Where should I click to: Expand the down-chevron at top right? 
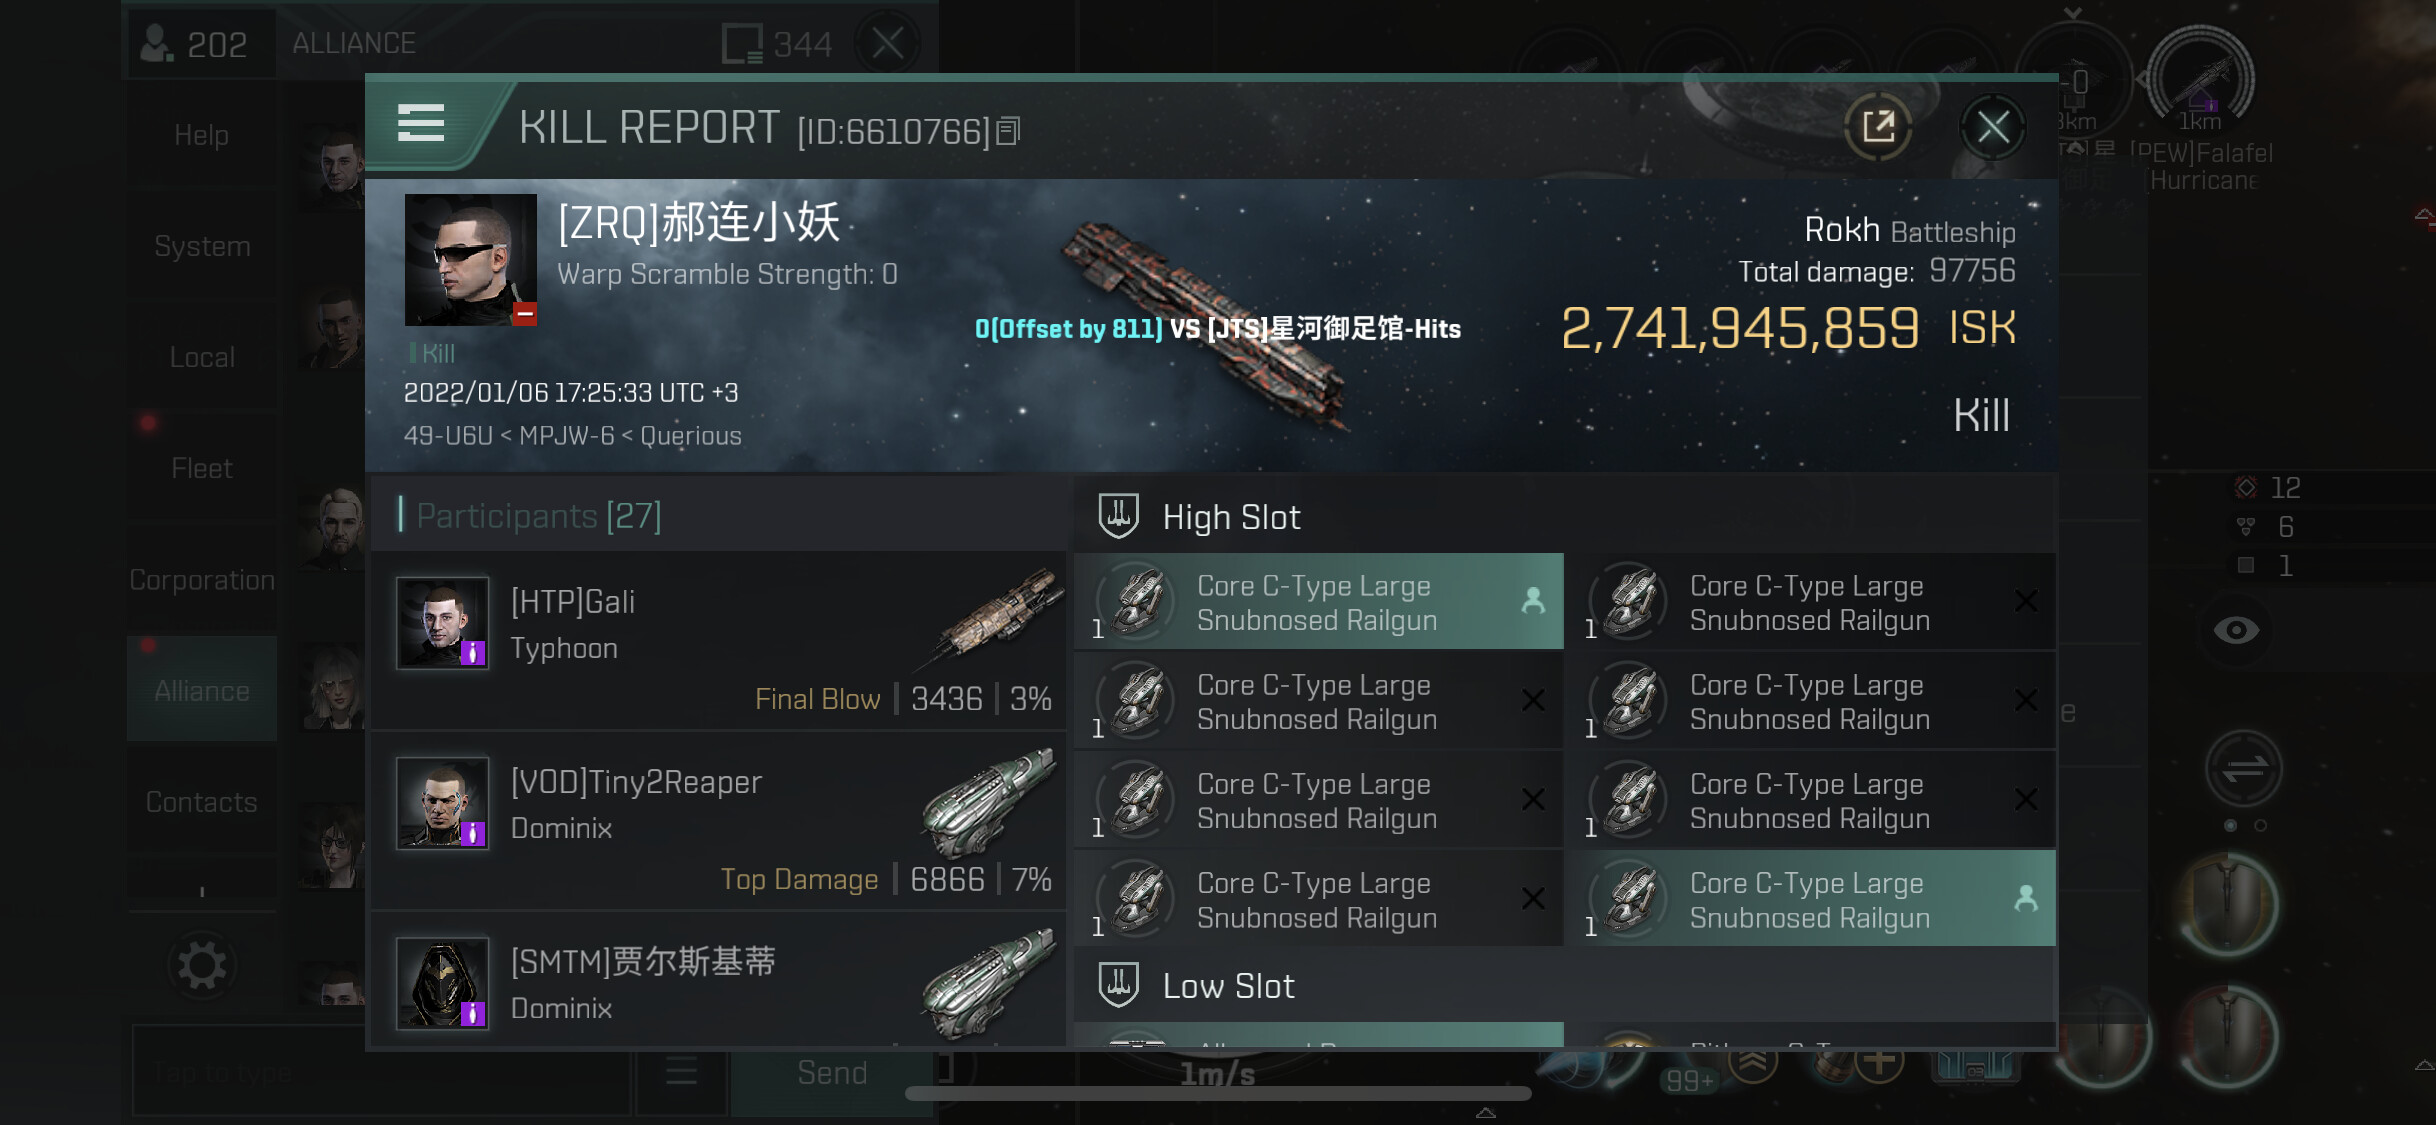click(x=2073, y=13)
